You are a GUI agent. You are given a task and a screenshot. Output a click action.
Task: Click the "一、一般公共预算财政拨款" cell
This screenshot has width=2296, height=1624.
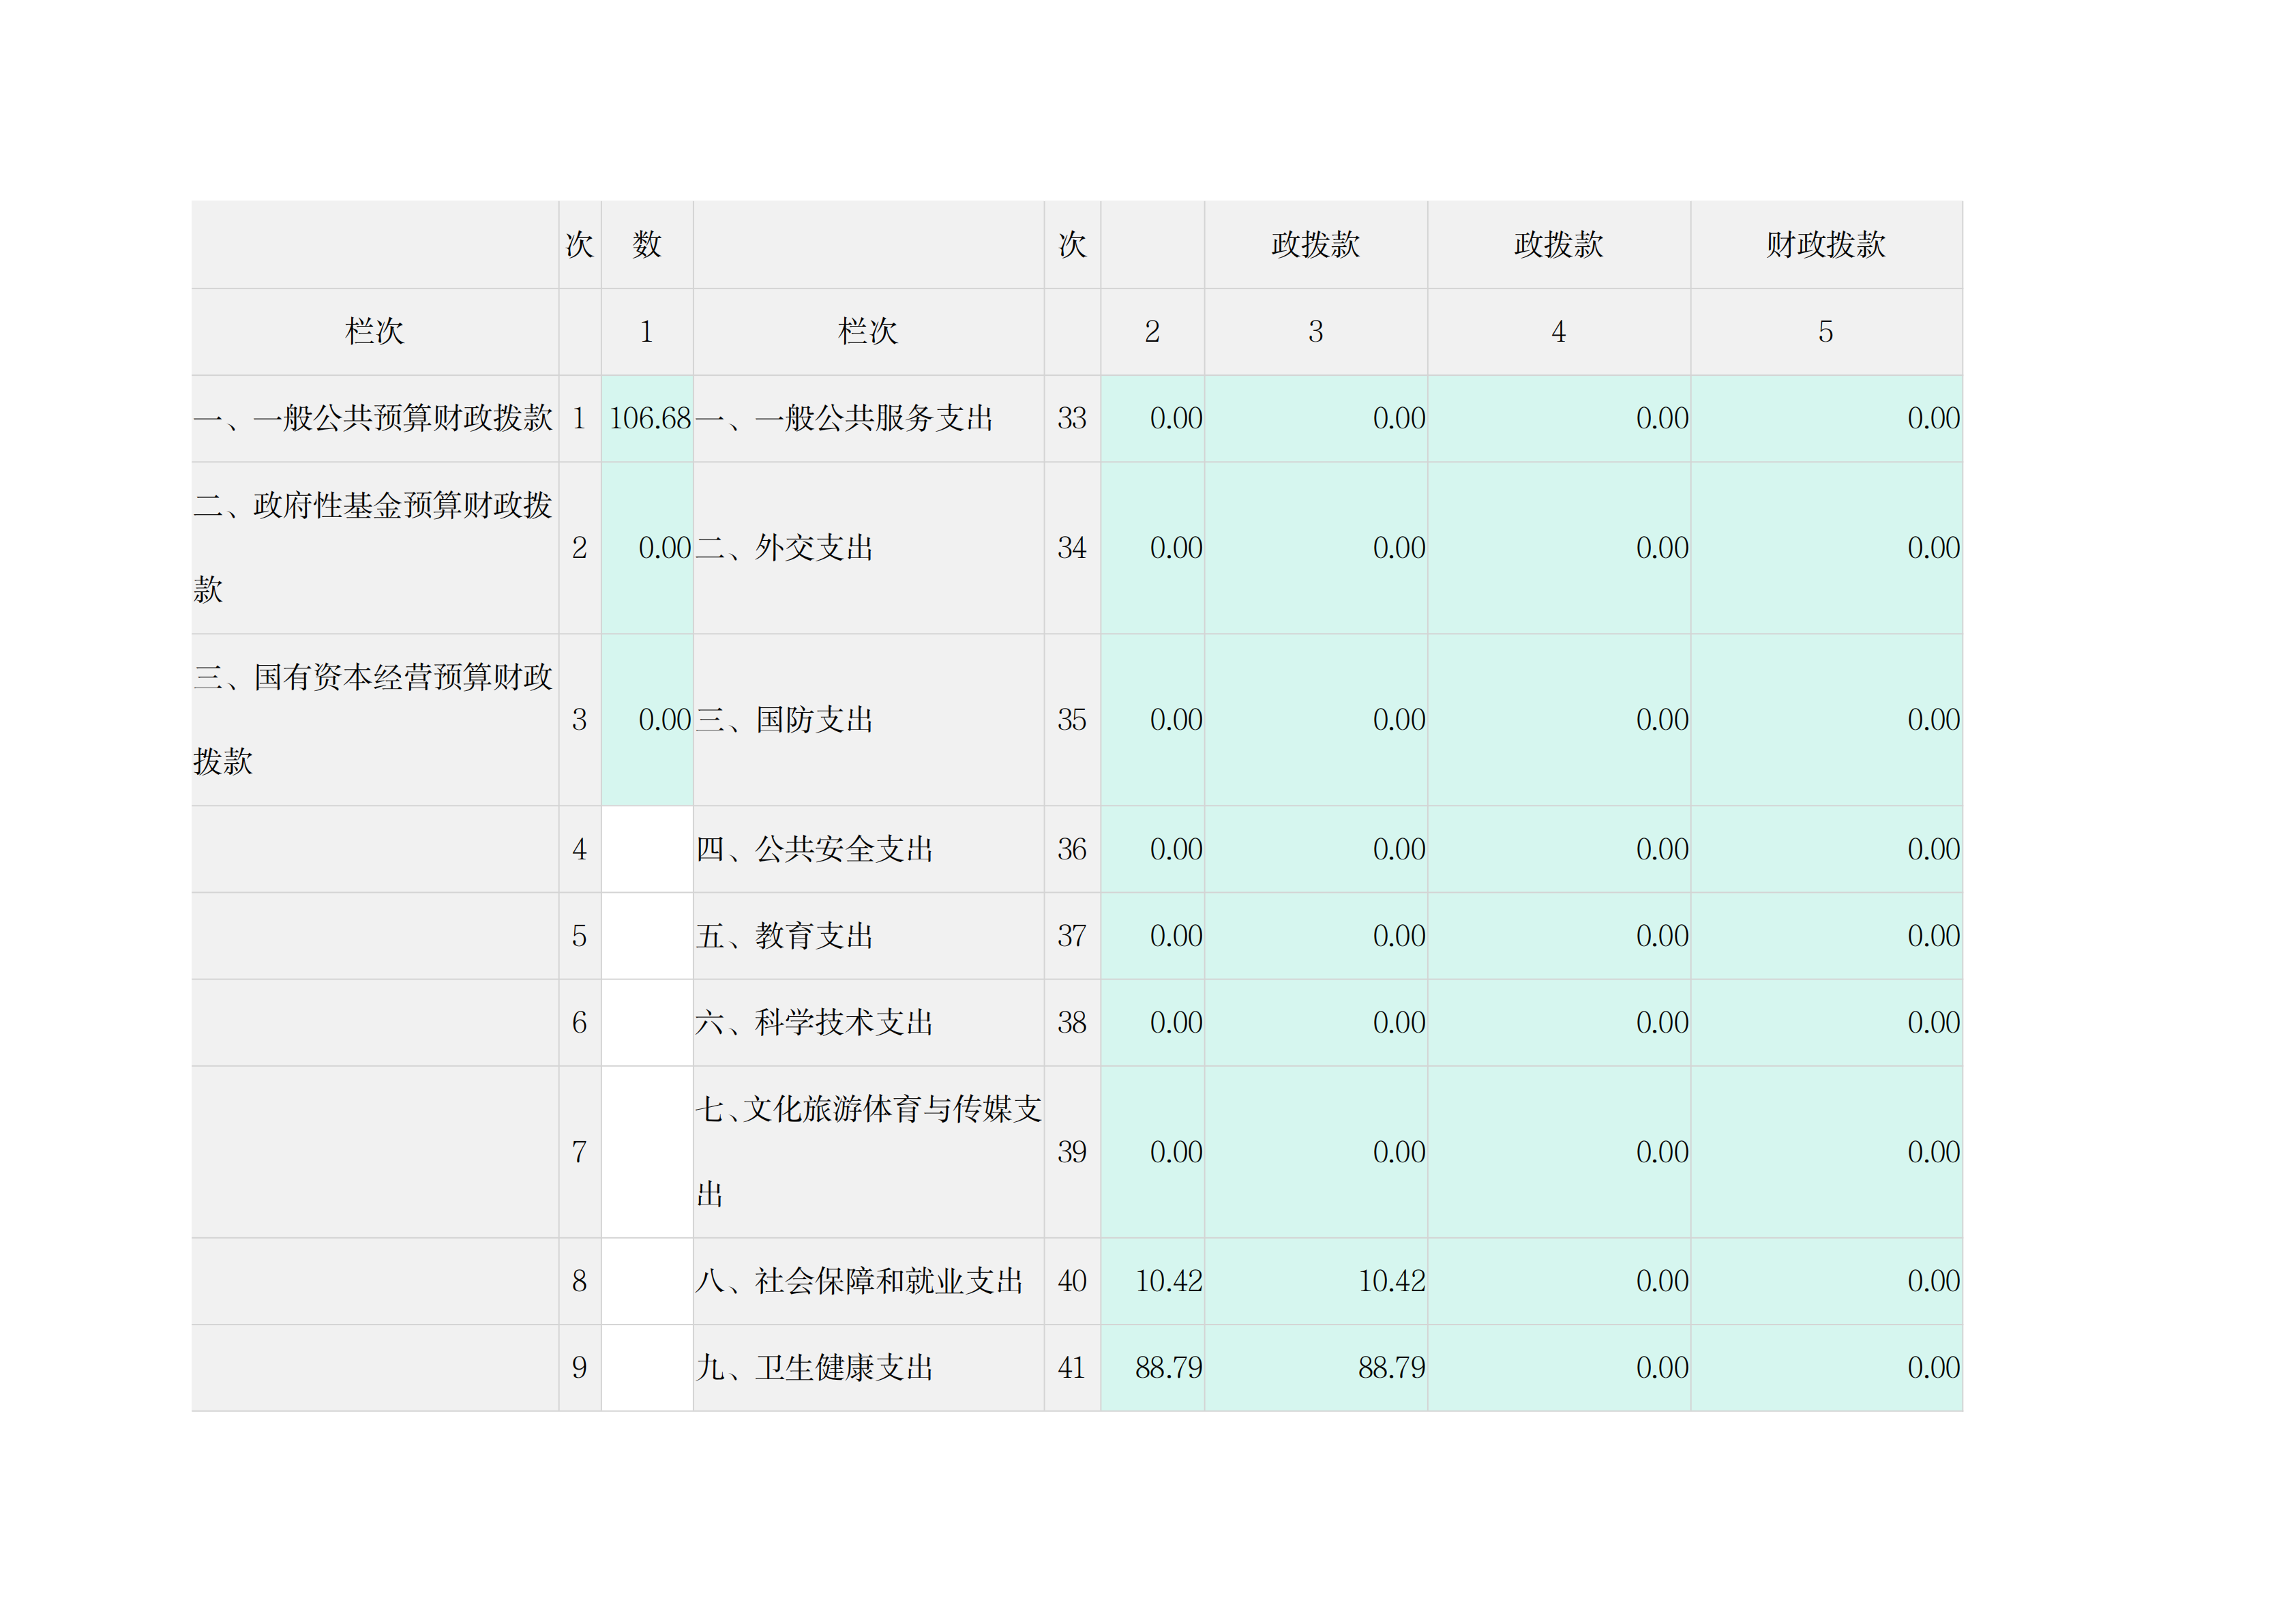[x=374, y=418]
